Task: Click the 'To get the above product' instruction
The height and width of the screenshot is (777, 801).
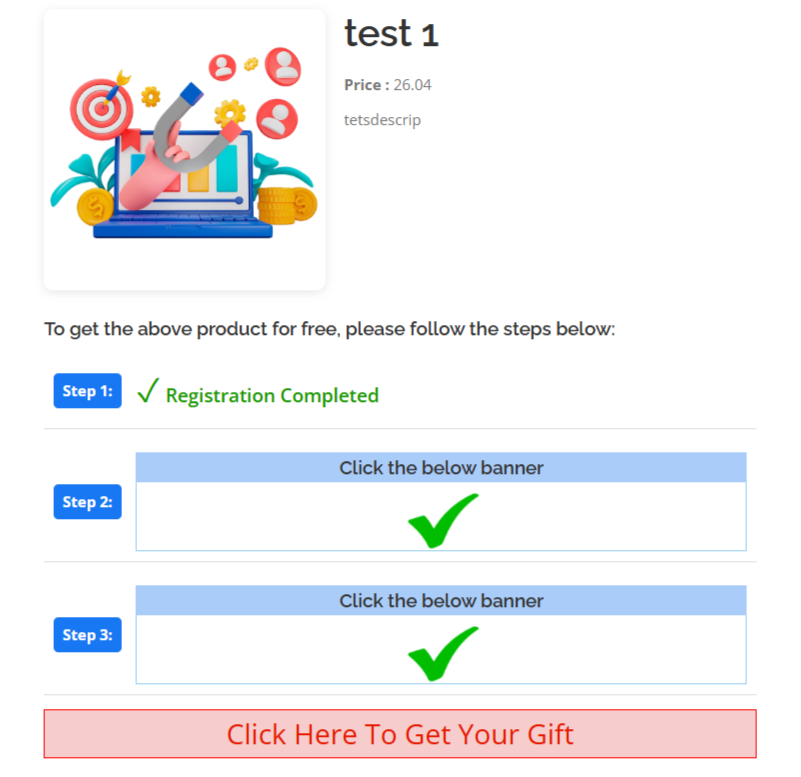Action: (329, 329)
